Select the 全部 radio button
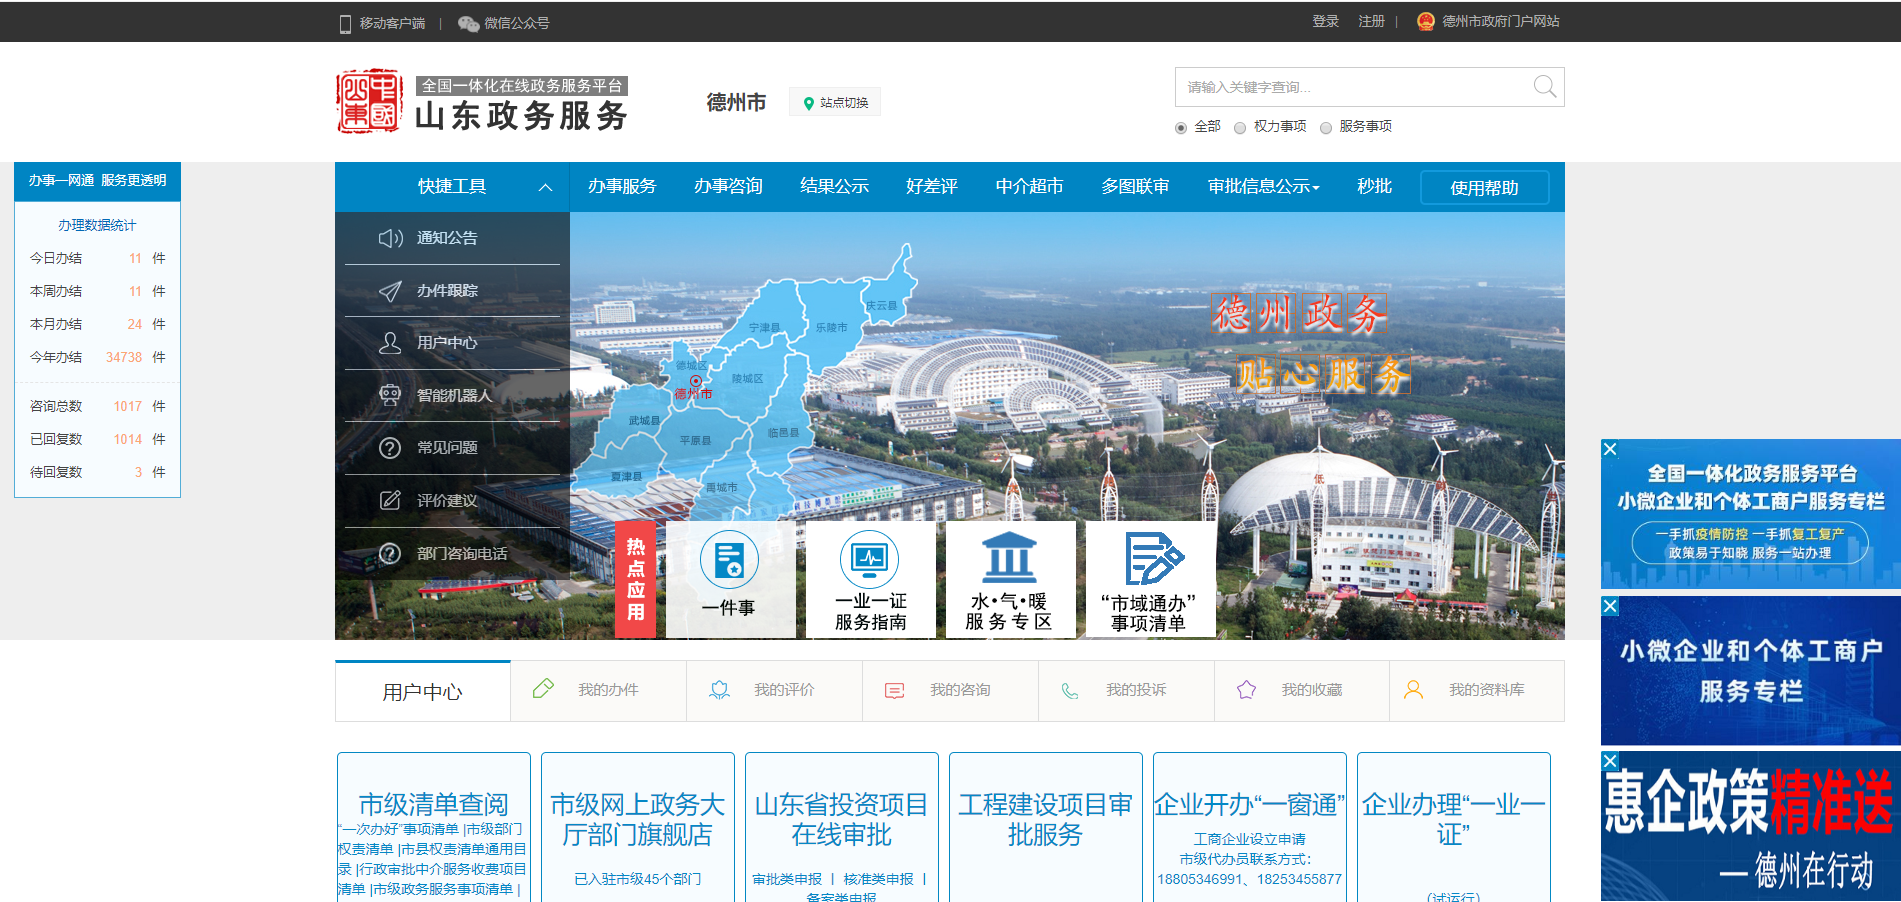Viewport: 1901px width, 902px height. tap(1181, 127)
